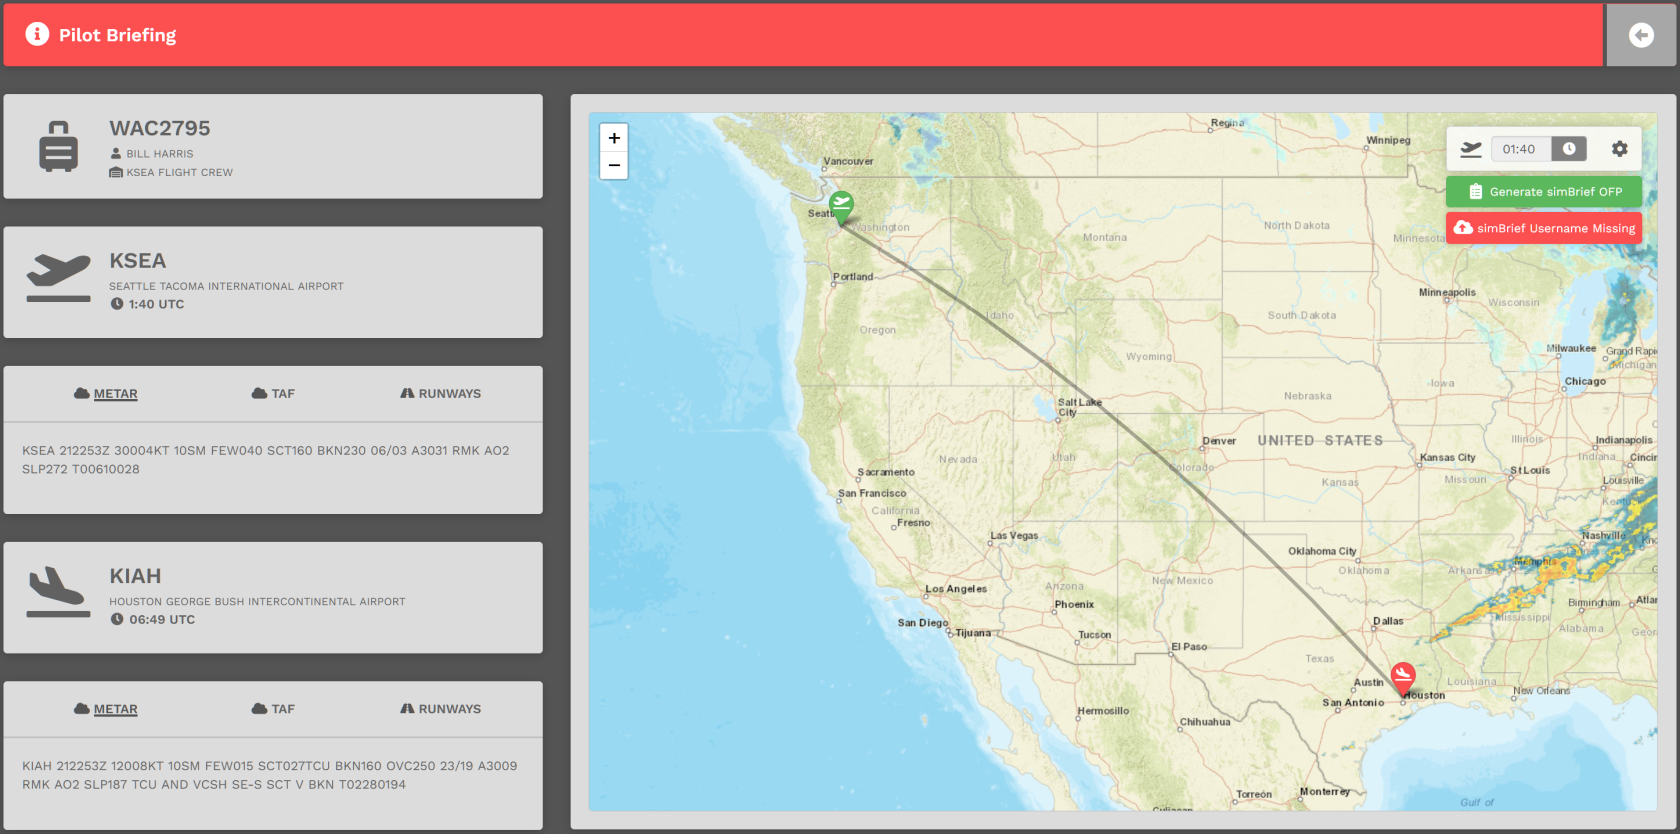Image resolution: width=1680 pixels, height=834 pixels.
Task: Click the Denver label on the map
Action: point(1219,441)
